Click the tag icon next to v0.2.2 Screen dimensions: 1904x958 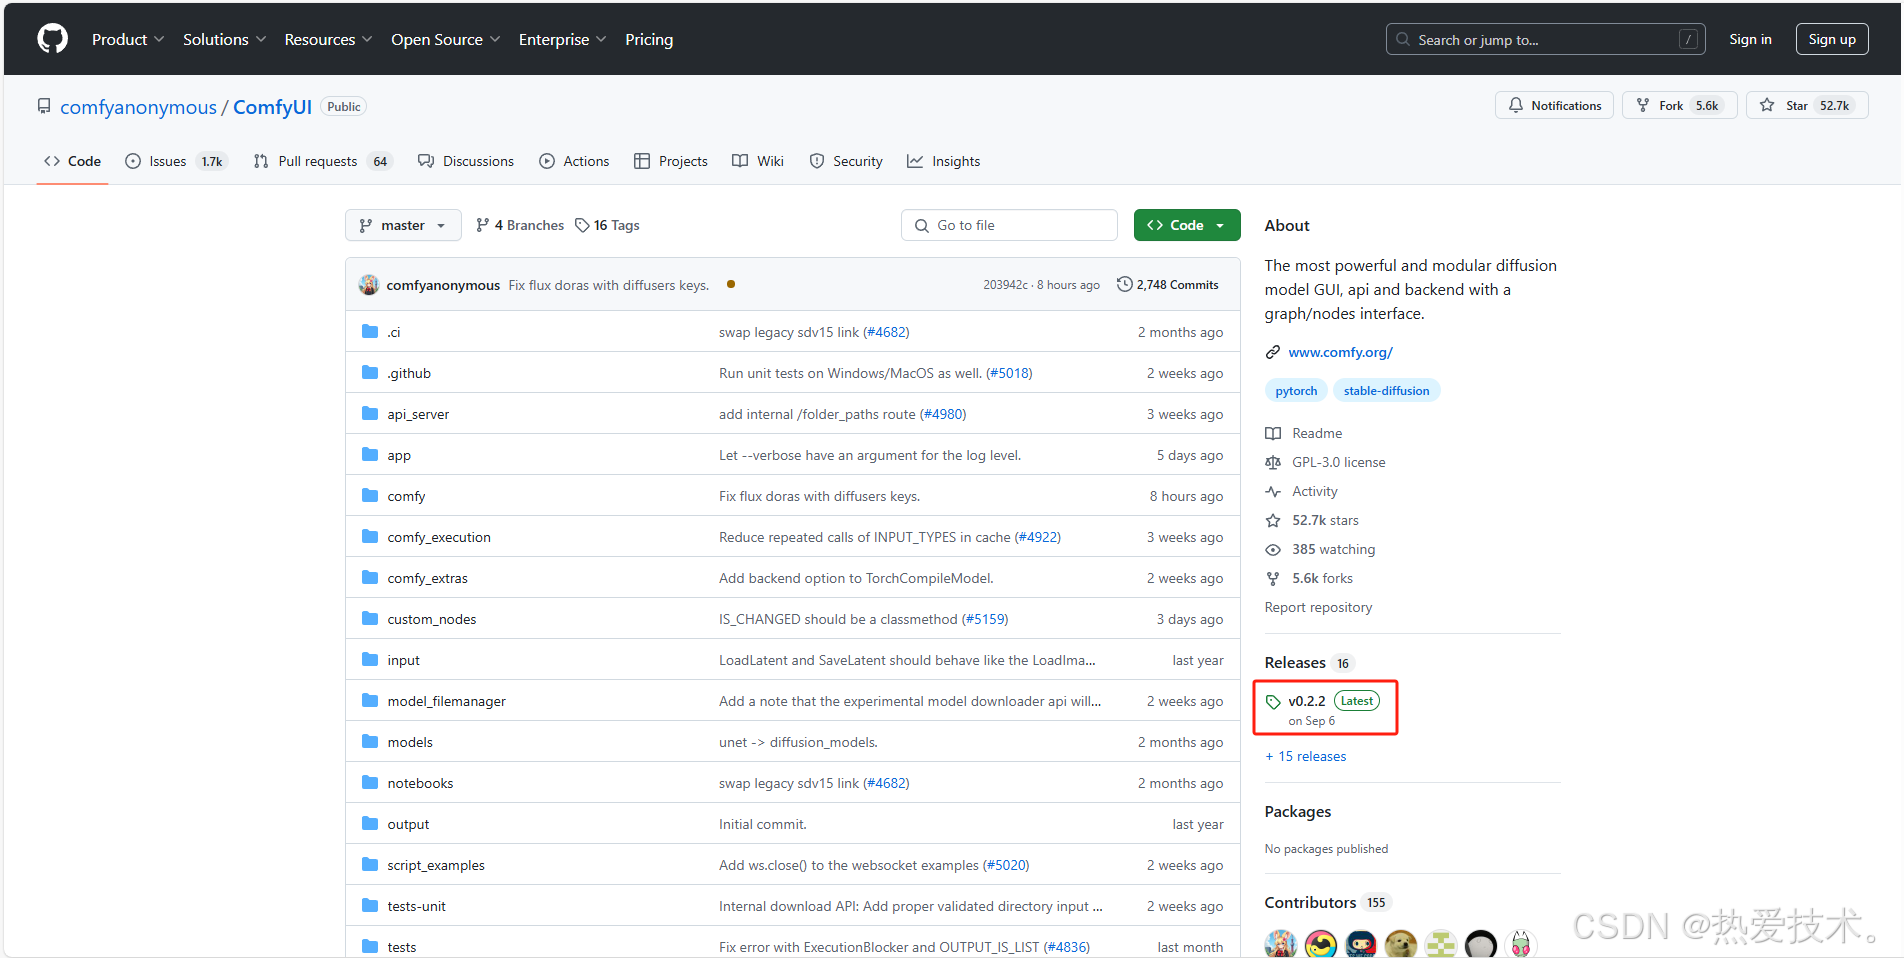(1273, 702)
